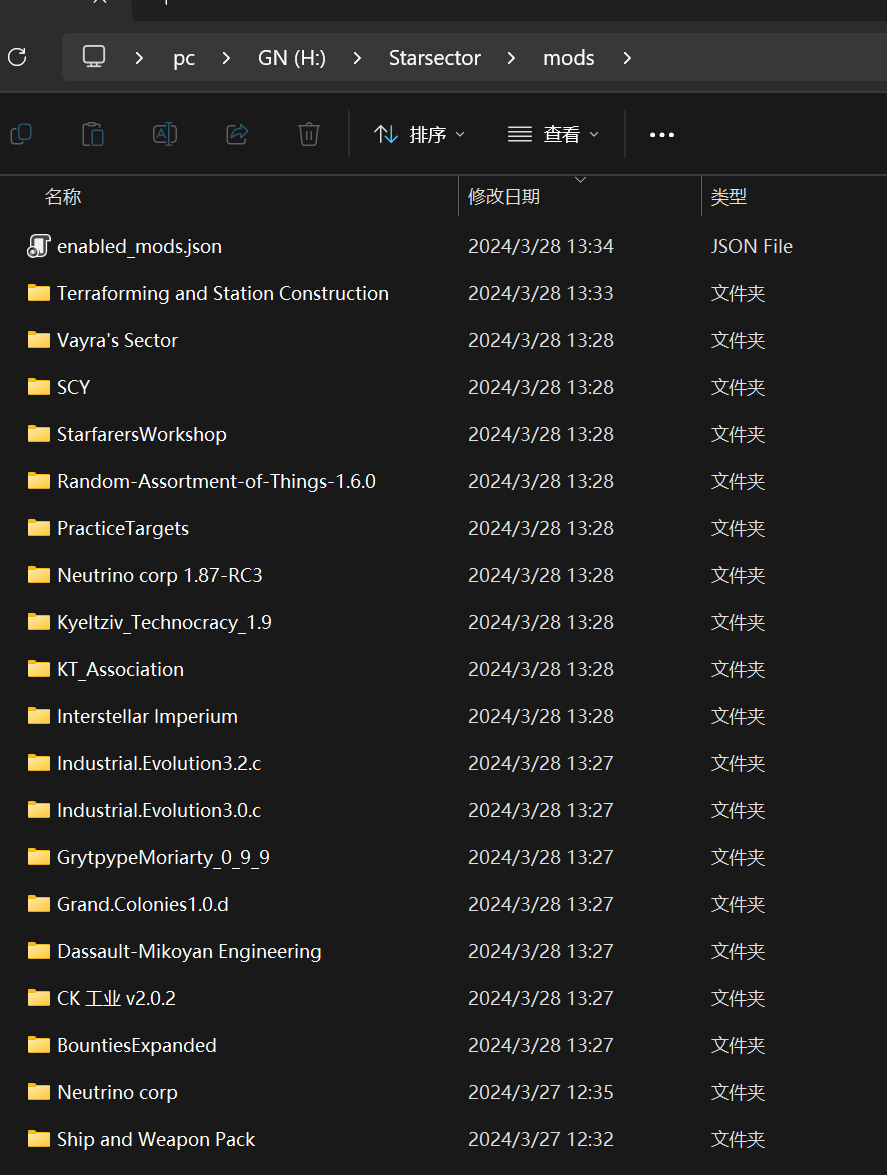Expand chevron after mods in breadcrumb
The height and width of the screenshot is (1175, 887).
(627, 58)
